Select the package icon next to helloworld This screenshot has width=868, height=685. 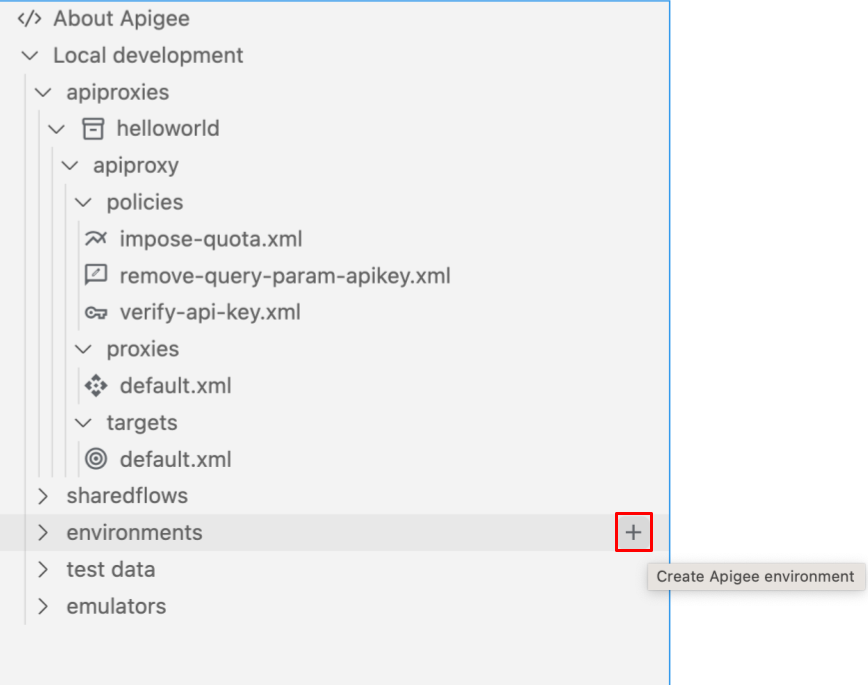tap(93, 128)
